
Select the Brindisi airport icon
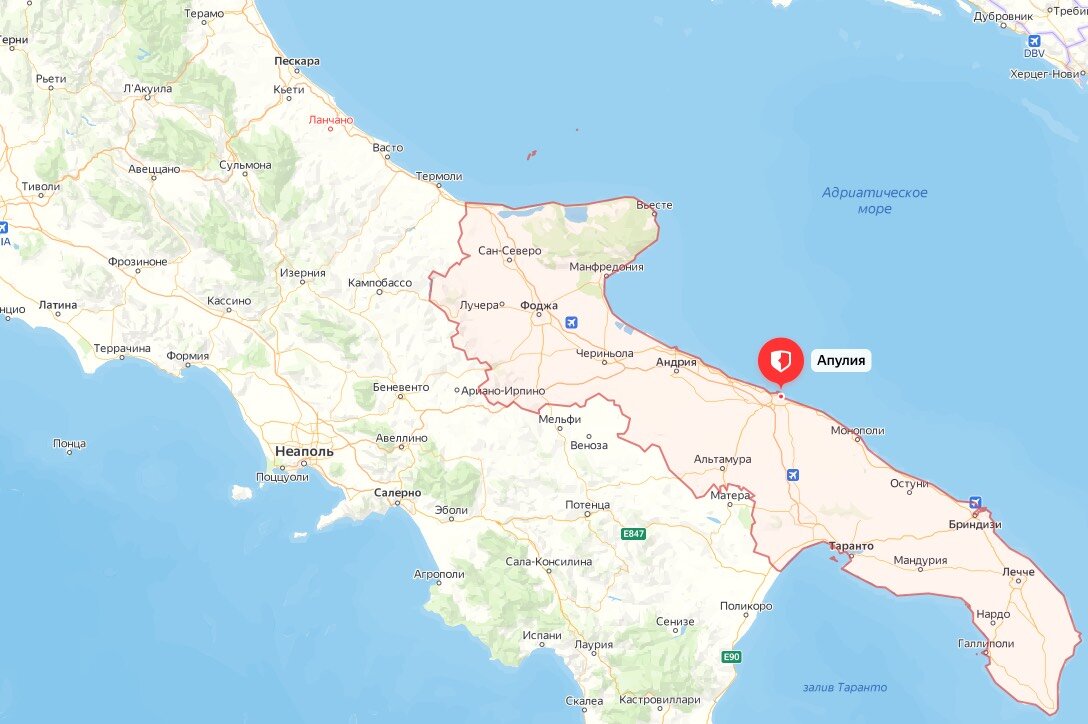pos(975,503)
